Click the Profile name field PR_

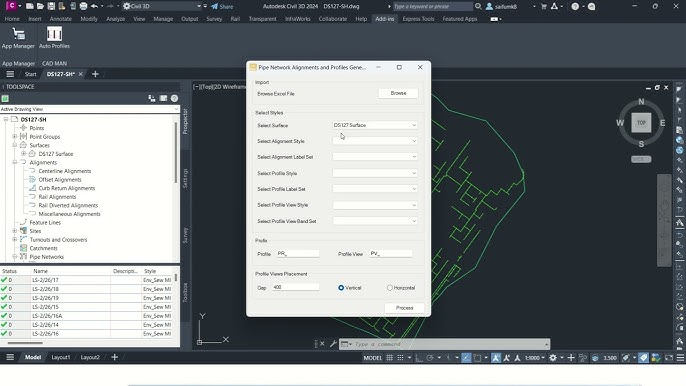pyautogui.click(x=298, y=253)
